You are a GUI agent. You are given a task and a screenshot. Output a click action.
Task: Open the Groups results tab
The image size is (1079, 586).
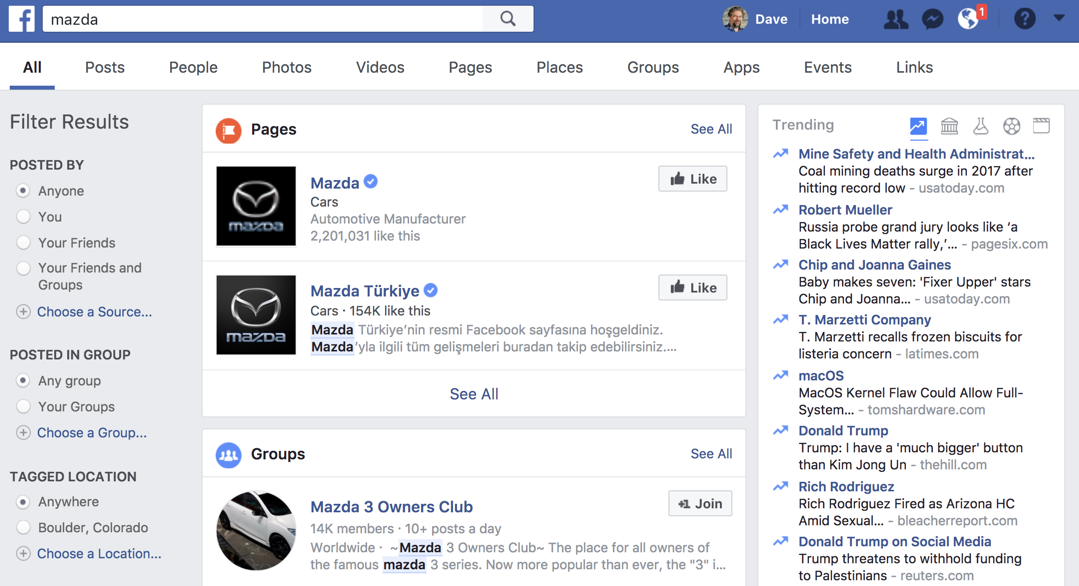[652, 67]
